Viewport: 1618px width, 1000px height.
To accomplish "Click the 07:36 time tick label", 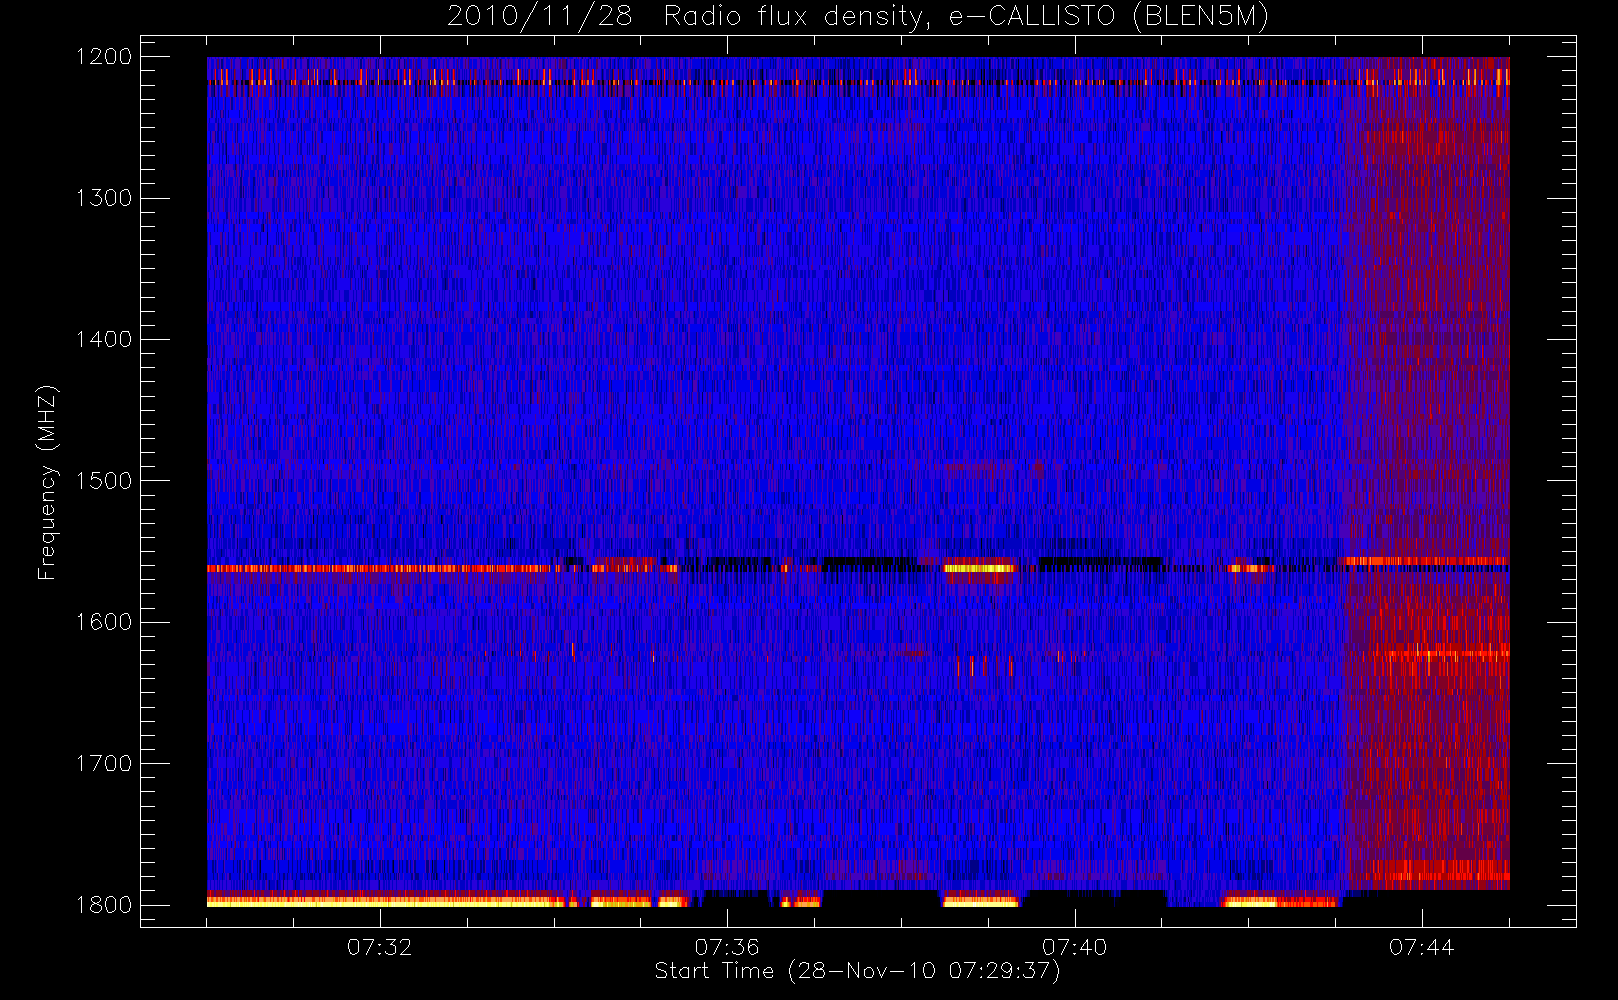I will click(x=727, y=947).
